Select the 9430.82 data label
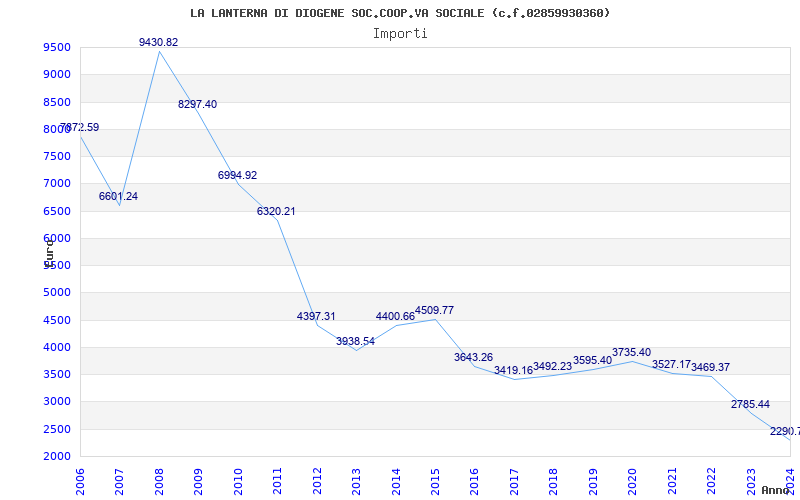800x500 pixels. 159,42
